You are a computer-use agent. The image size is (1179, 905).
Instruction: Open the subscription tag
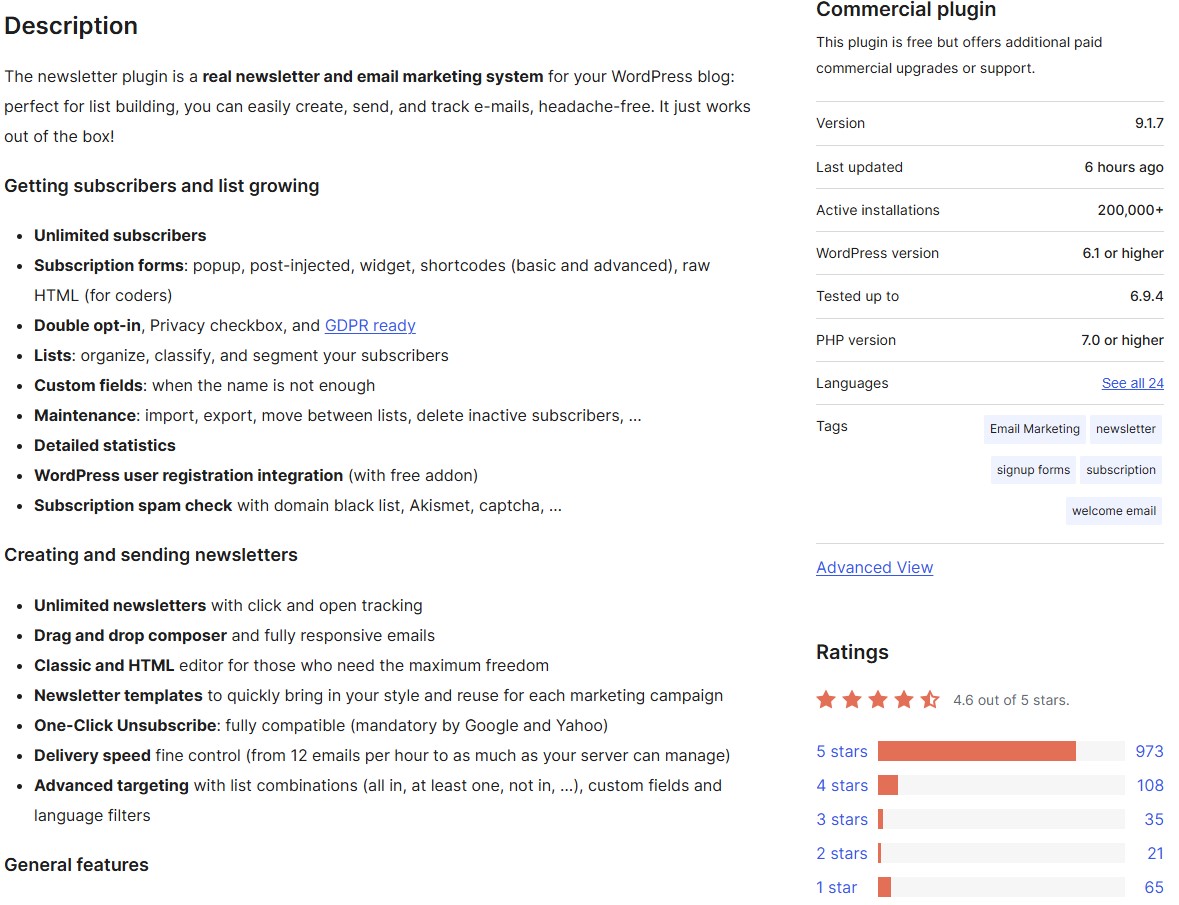pyautogui.click(x=1120, y=469)
